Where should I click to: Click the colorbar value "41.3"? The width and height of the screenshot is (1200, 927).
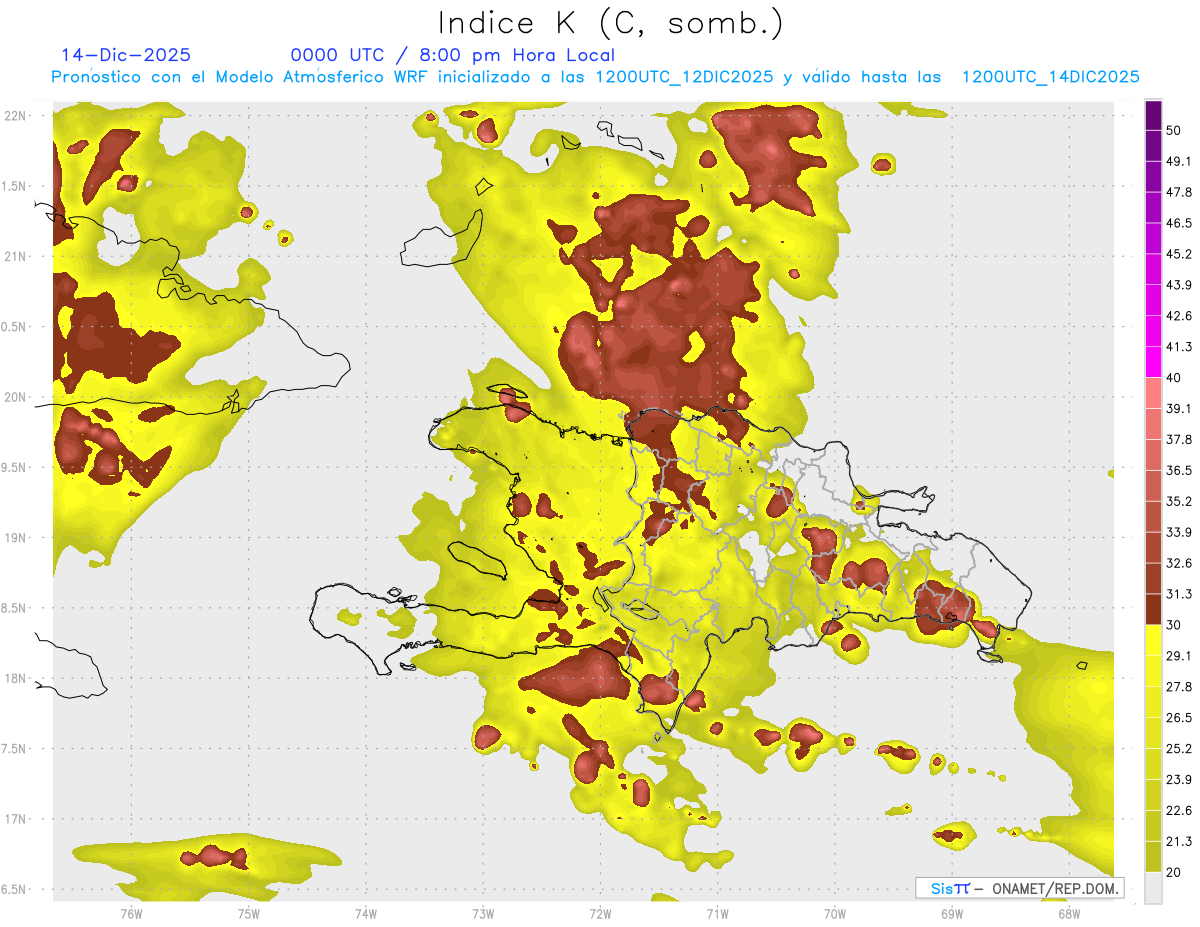click(1179, 348)
